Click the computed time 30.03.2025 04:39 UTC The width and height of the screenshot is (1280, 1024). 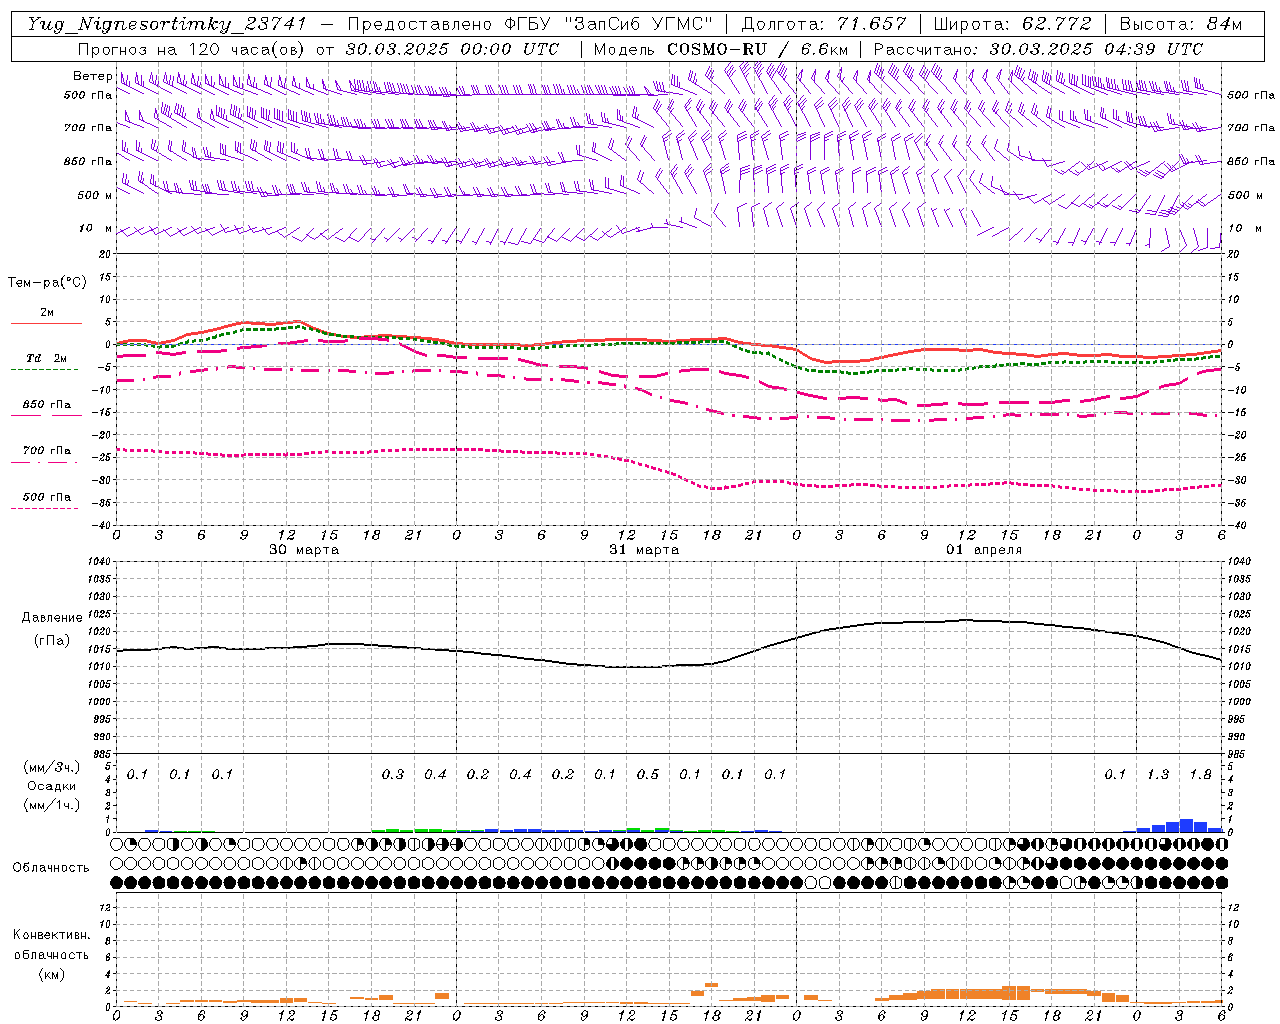(1096, 48)
